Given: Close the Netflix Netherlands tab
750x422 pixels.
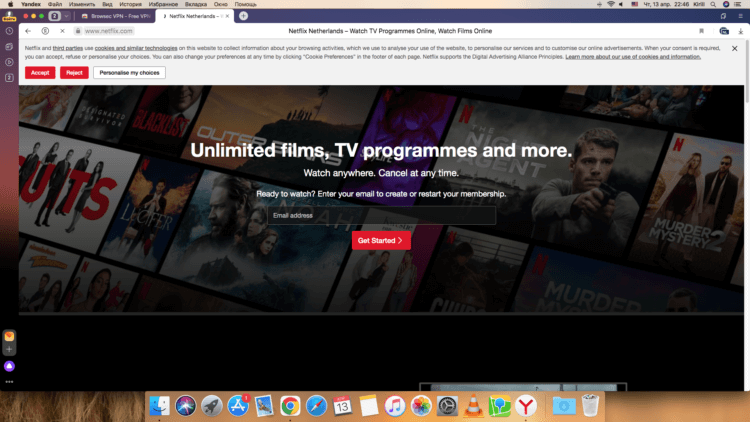Looking at the screenshot, I should click(x=227, y=16).
